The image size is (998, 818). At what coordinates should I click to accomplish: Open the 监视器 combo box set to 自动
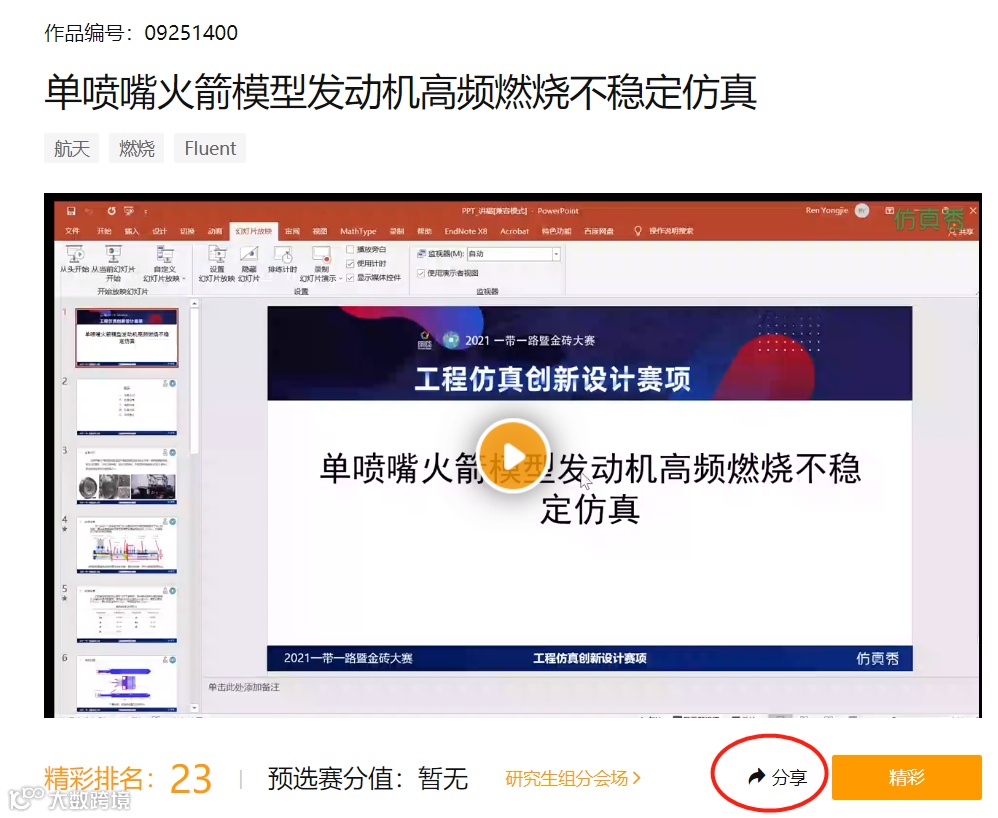pos(514,254)
